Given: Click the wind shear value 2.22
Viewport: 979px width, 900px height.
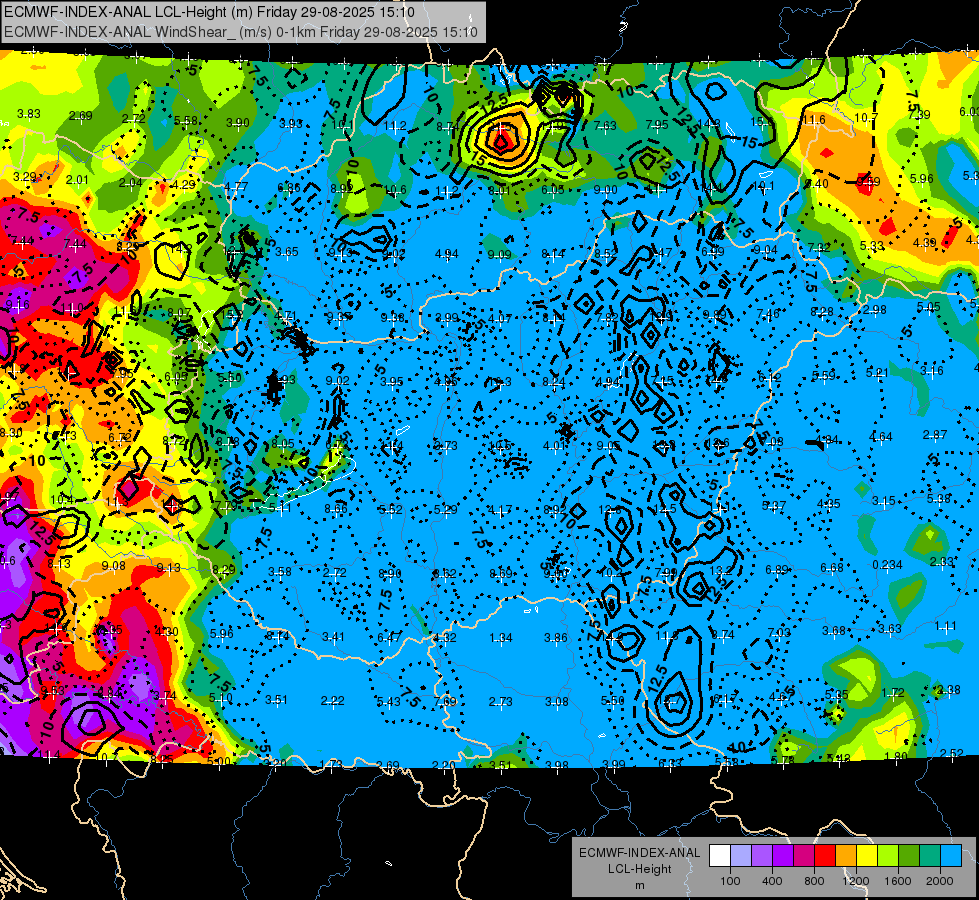Looking at the screenshot, I should pyautogui.click(x=333, y=701).
